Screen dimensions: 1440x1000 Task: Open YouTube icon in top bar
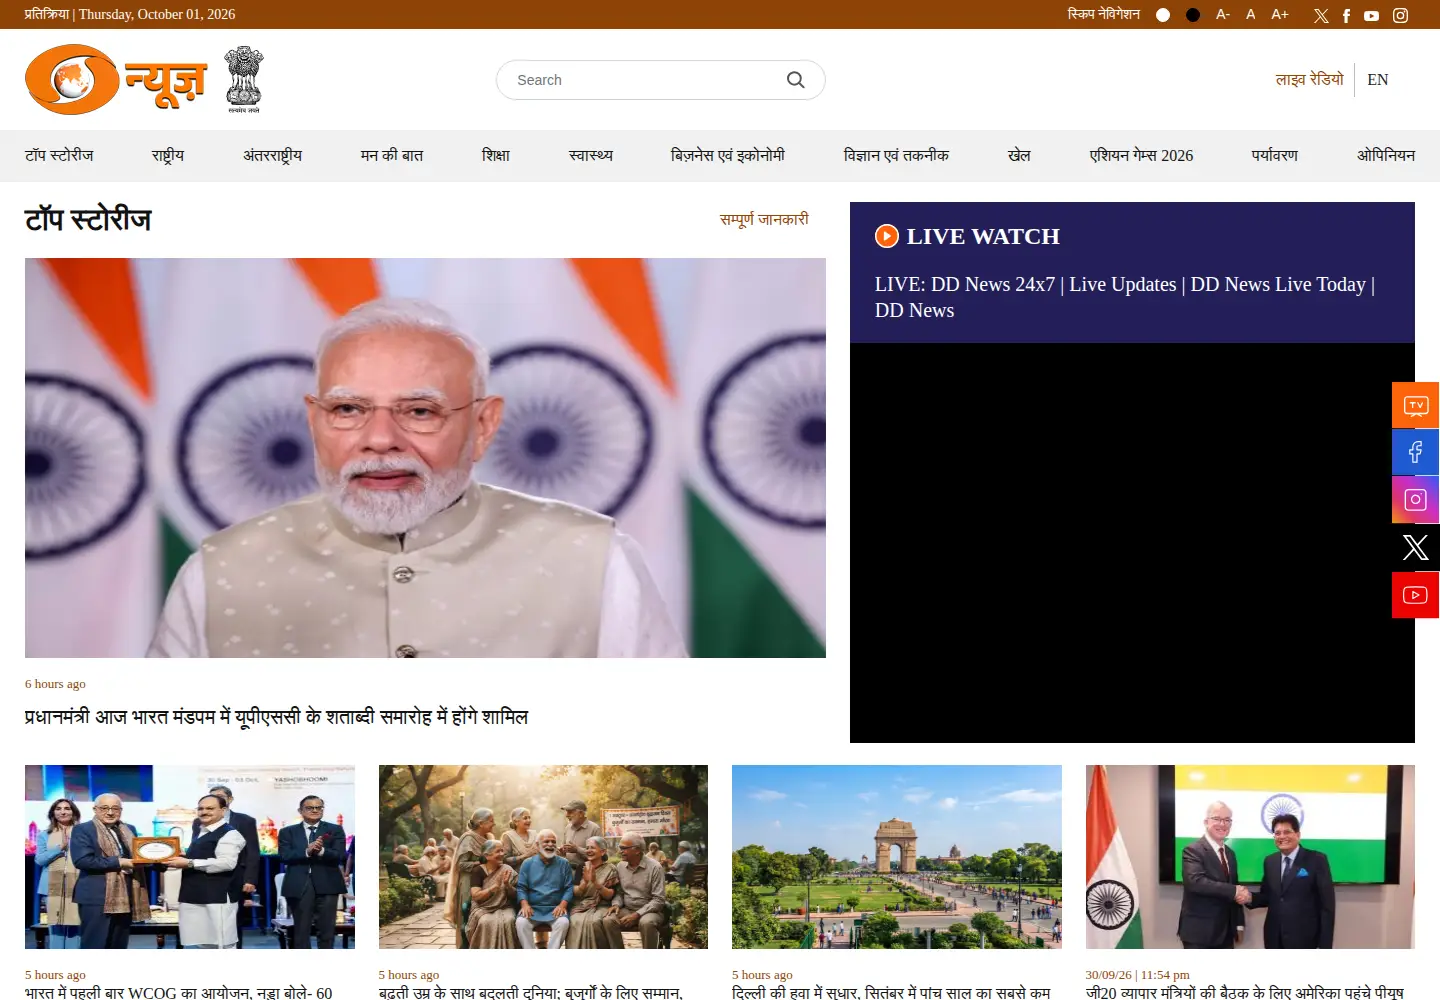1371,15
